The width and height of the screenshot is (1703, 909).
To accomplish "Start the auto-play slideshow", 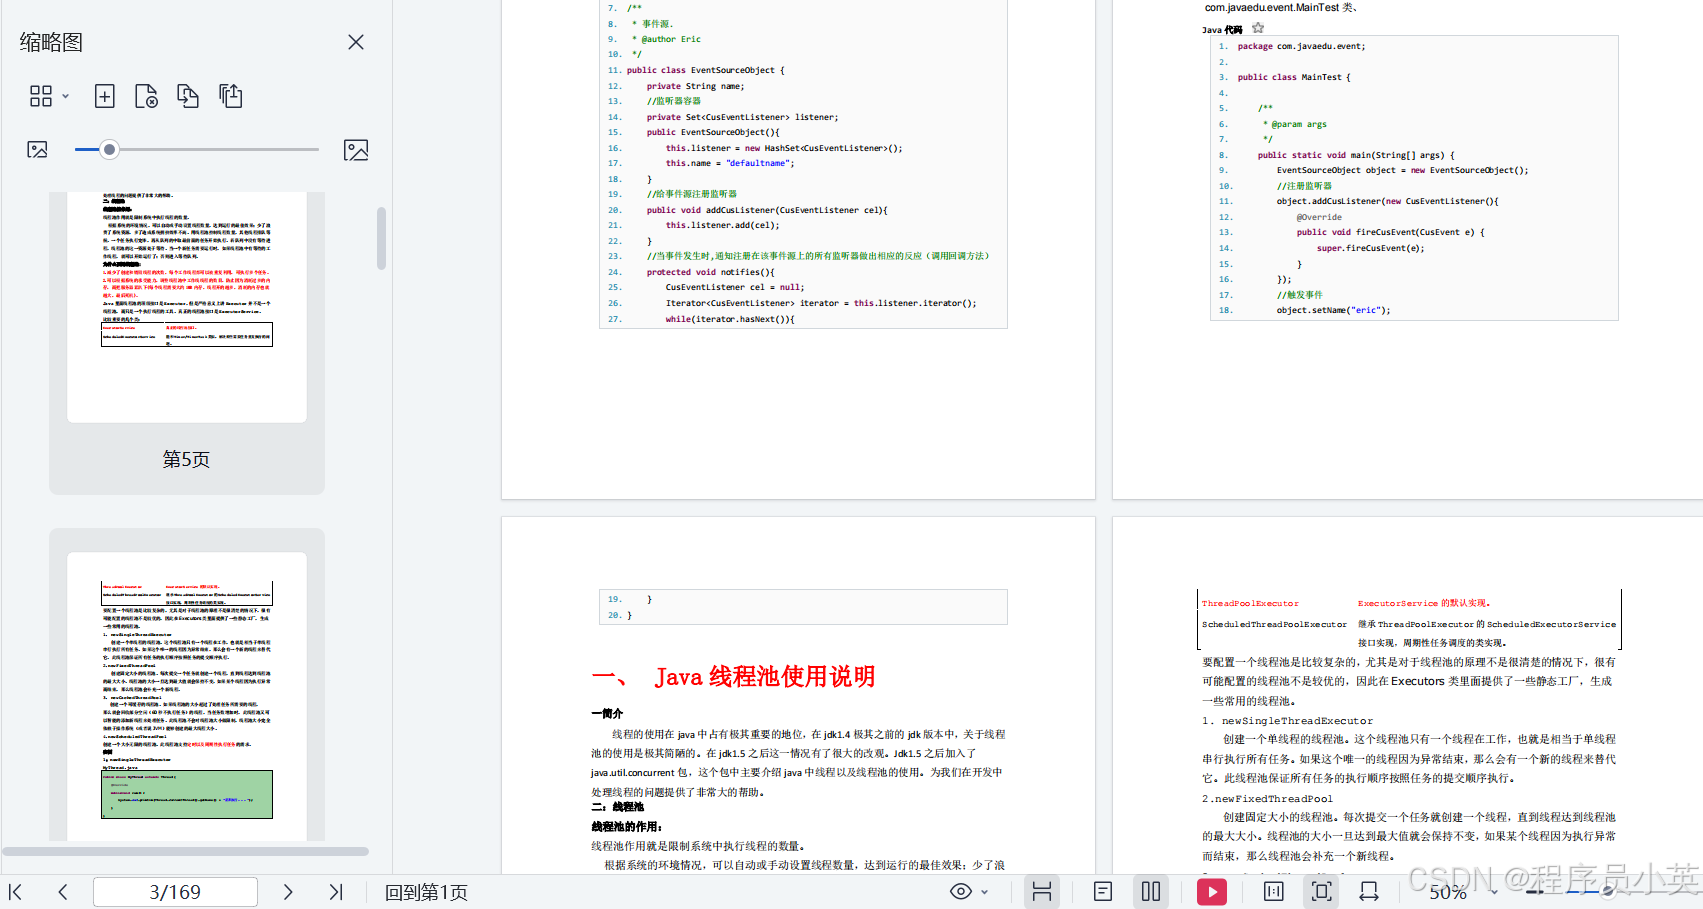I will tap(1212, 891).
